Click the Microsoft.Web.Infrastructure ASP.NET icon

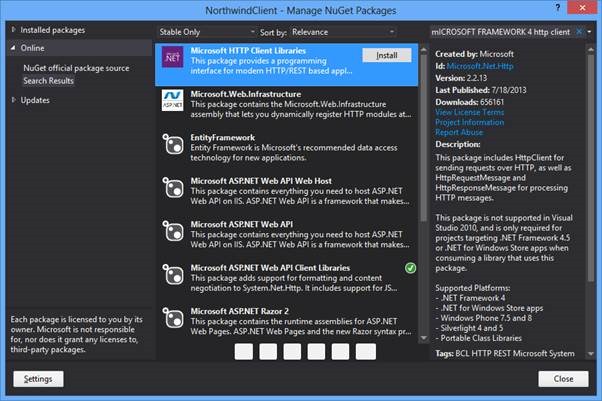point(174,103)
